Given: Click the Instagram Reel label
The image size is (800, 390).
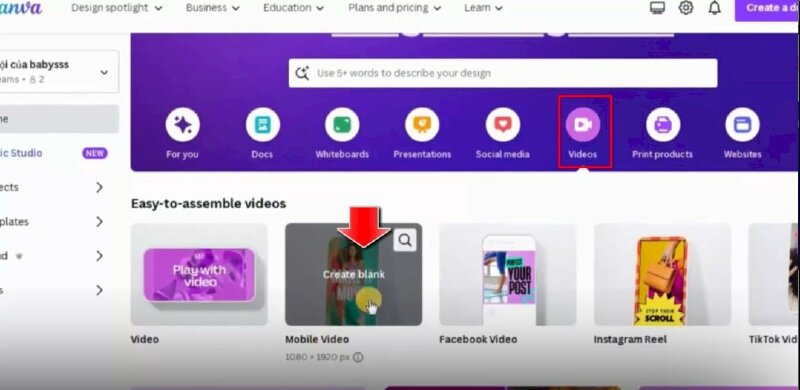Looking at the screenshot, I should click(x=630, y=339).
